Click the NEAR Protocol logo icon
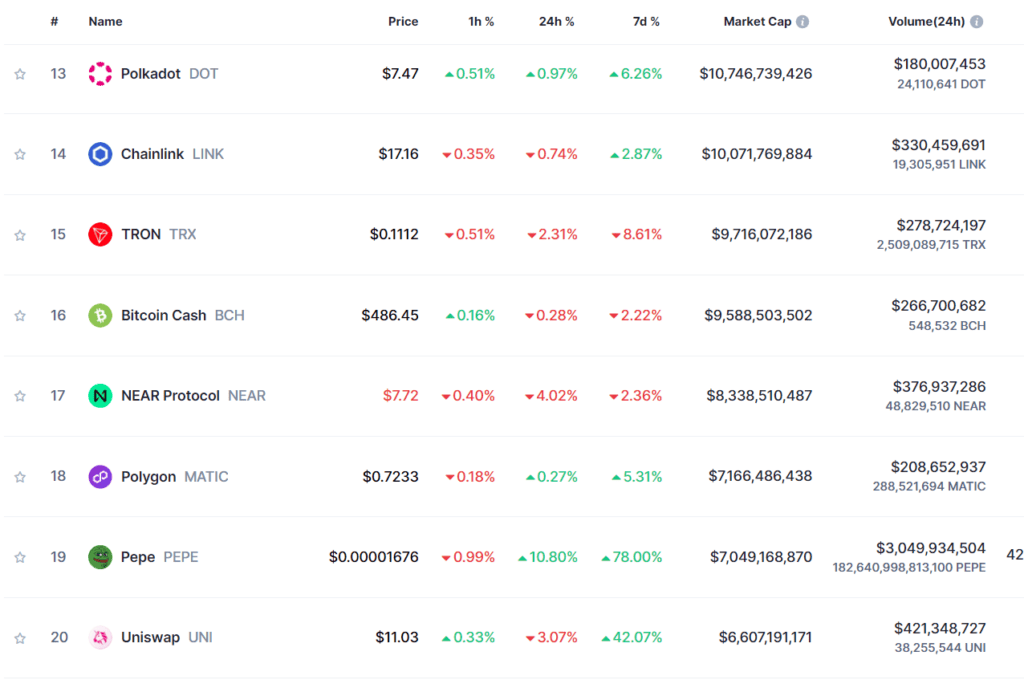The height and width of the screenshot is (684, 1024). click(x=100, y=396)
